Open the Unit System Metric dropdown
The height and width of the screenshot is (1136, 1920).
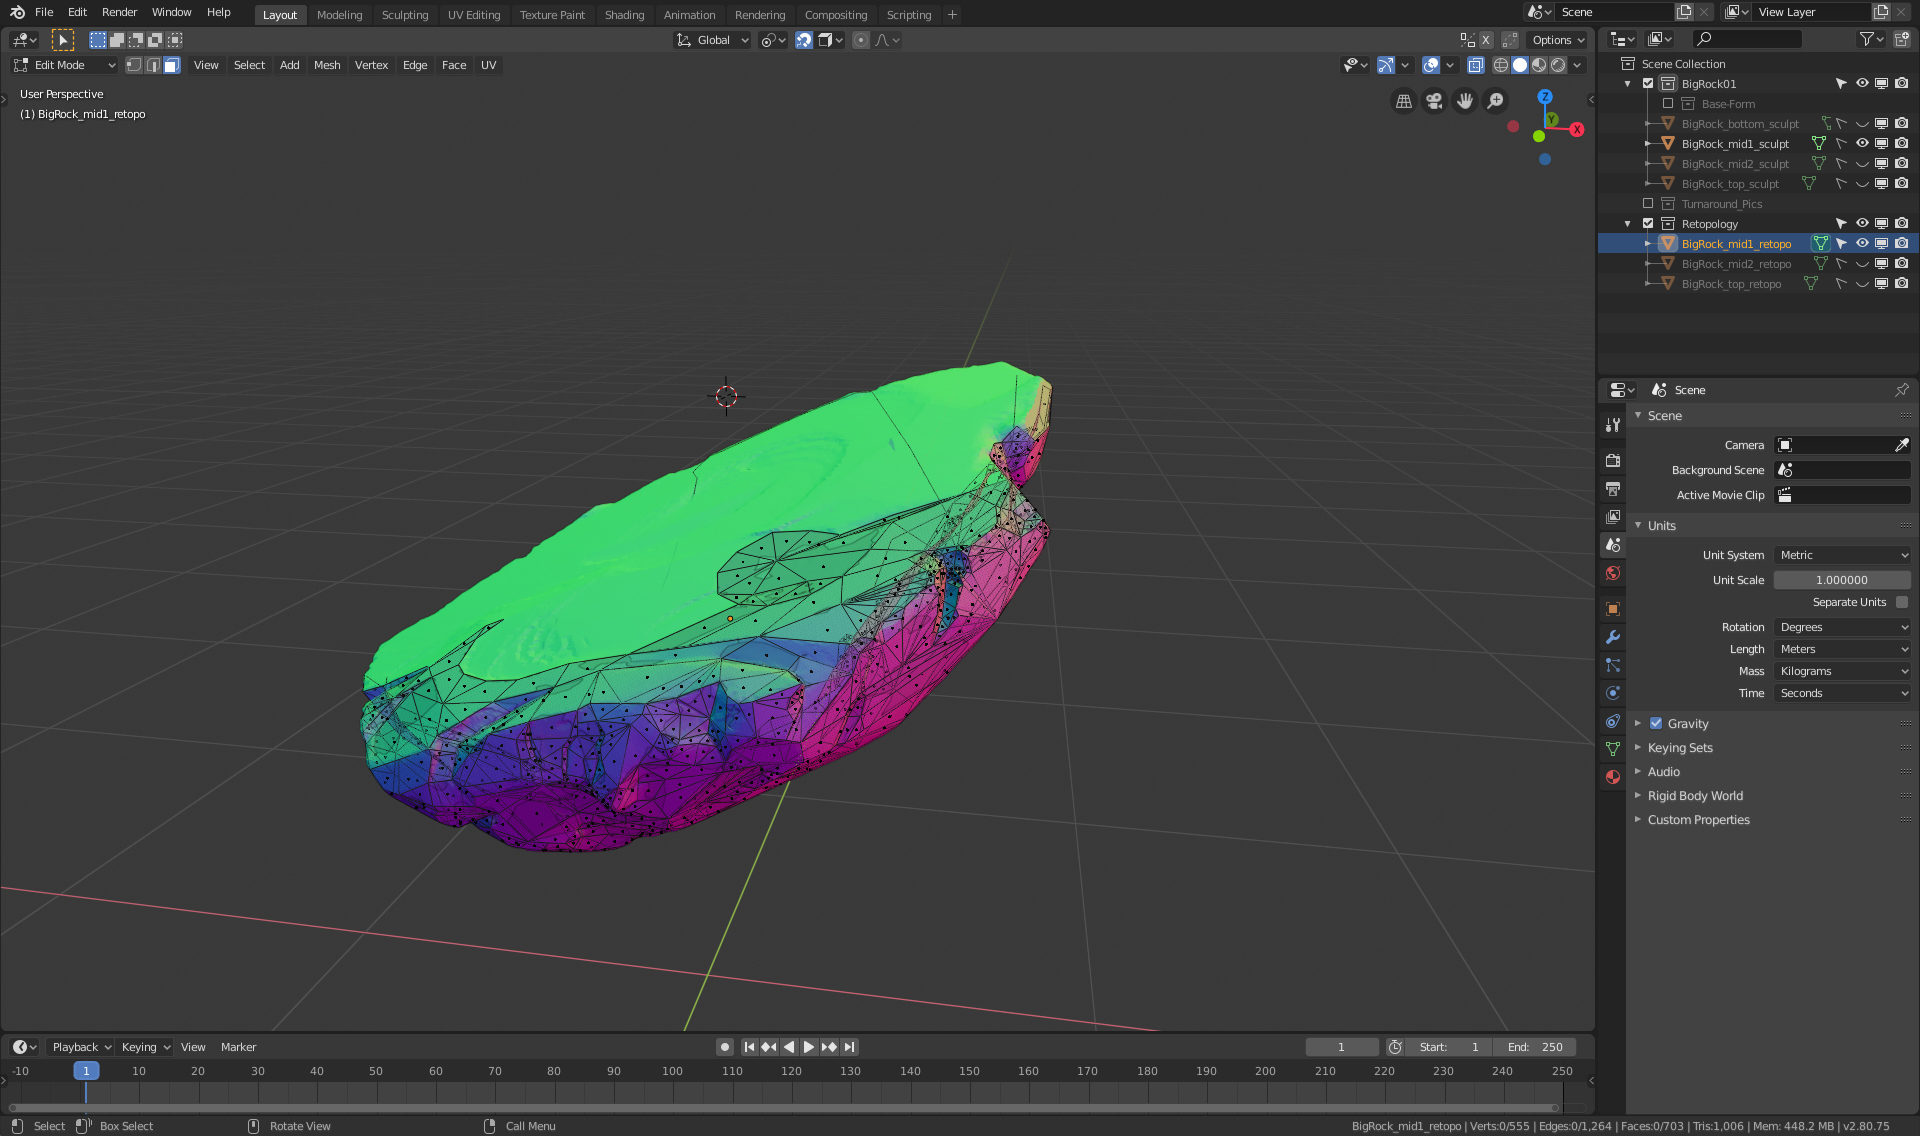[x=1842, y=555]
